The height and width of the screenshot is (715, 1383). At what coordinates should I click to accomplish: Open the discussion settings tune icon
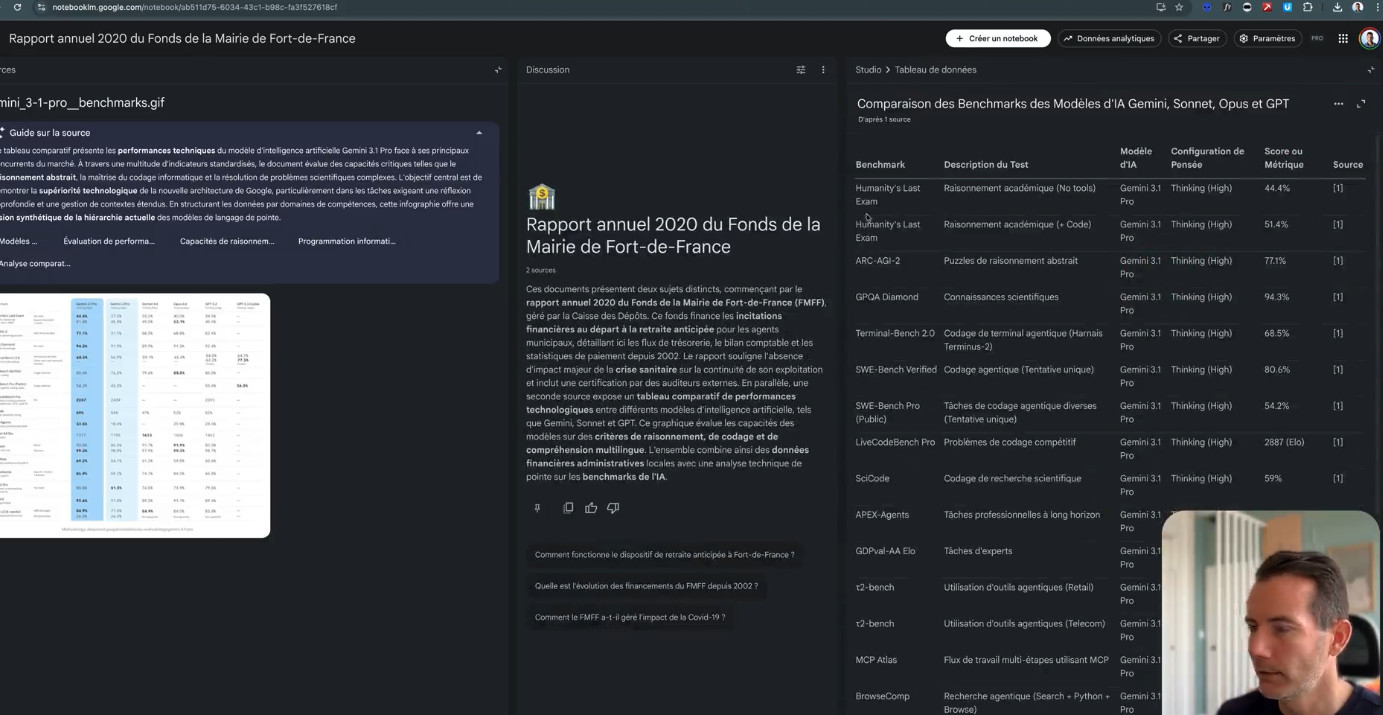pos(800,70)
